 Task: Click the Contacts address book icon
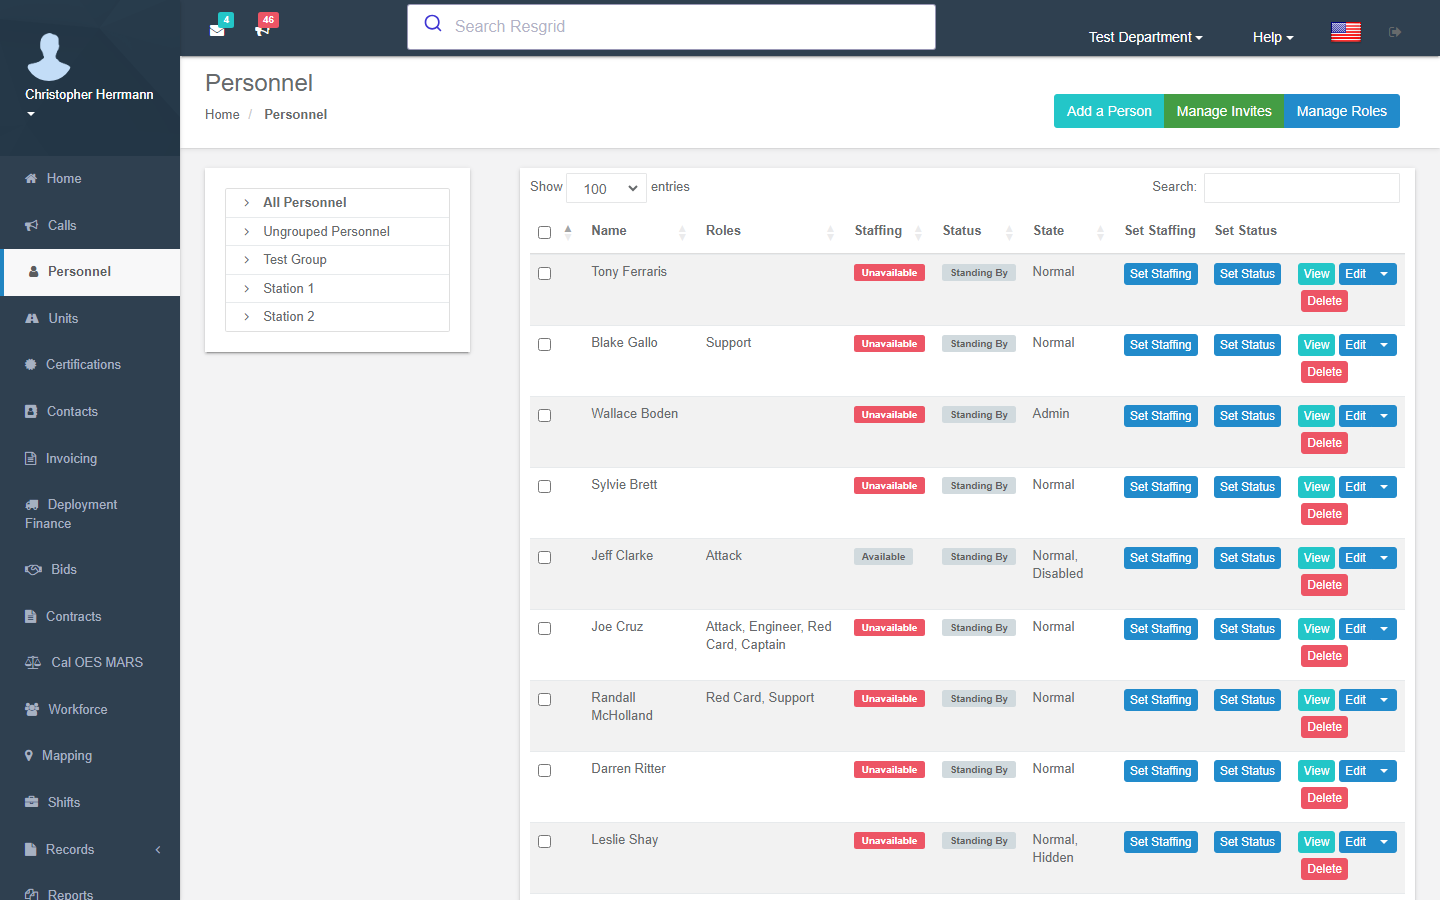click(x=31, y=411)
